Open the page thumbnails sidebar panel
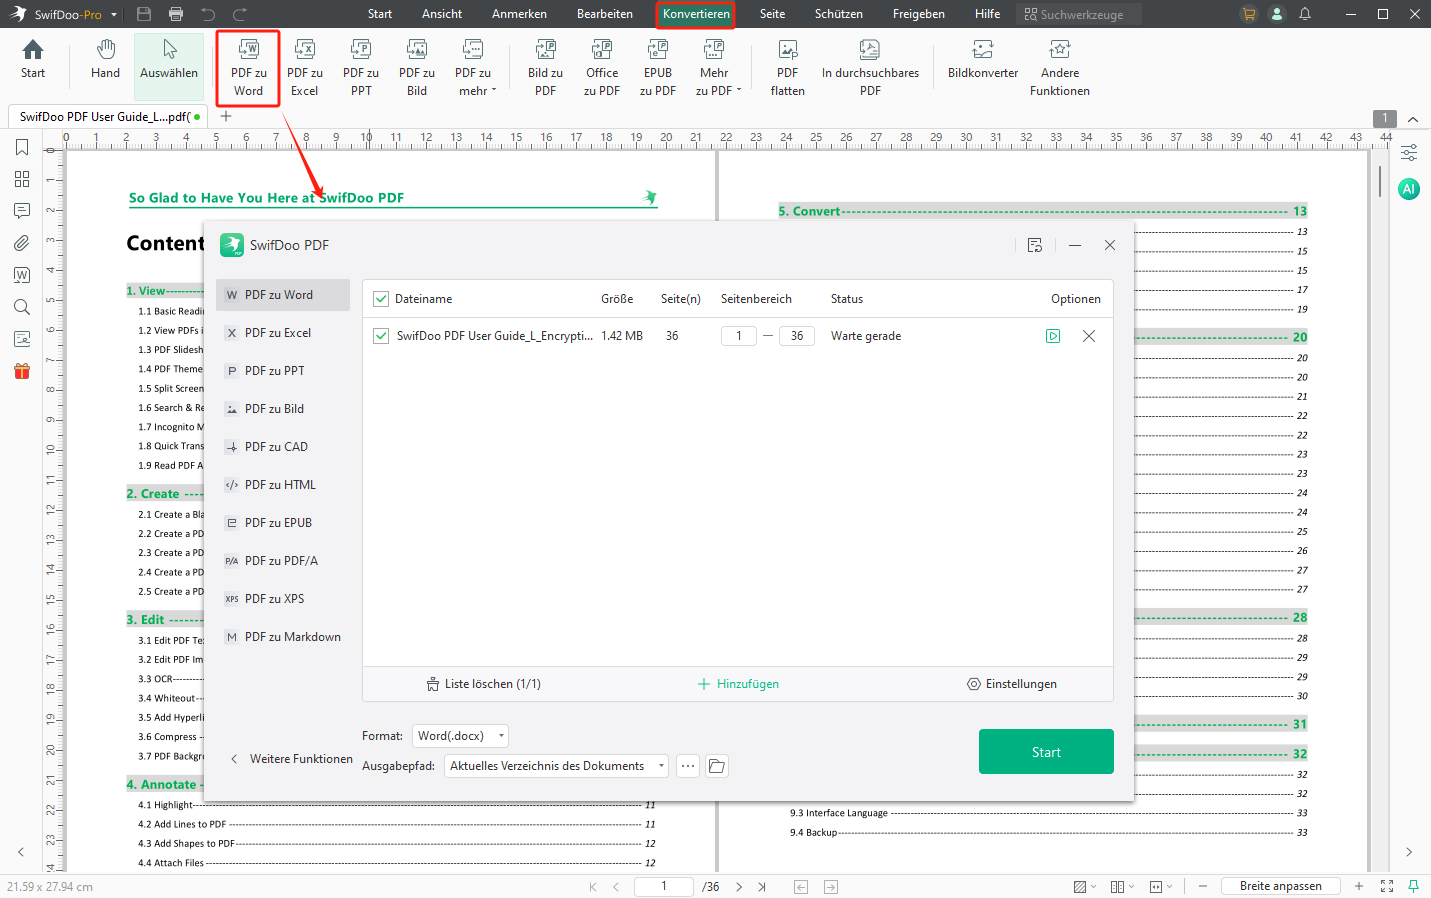This screenshot has width=1431, height=898. (22, 179)
